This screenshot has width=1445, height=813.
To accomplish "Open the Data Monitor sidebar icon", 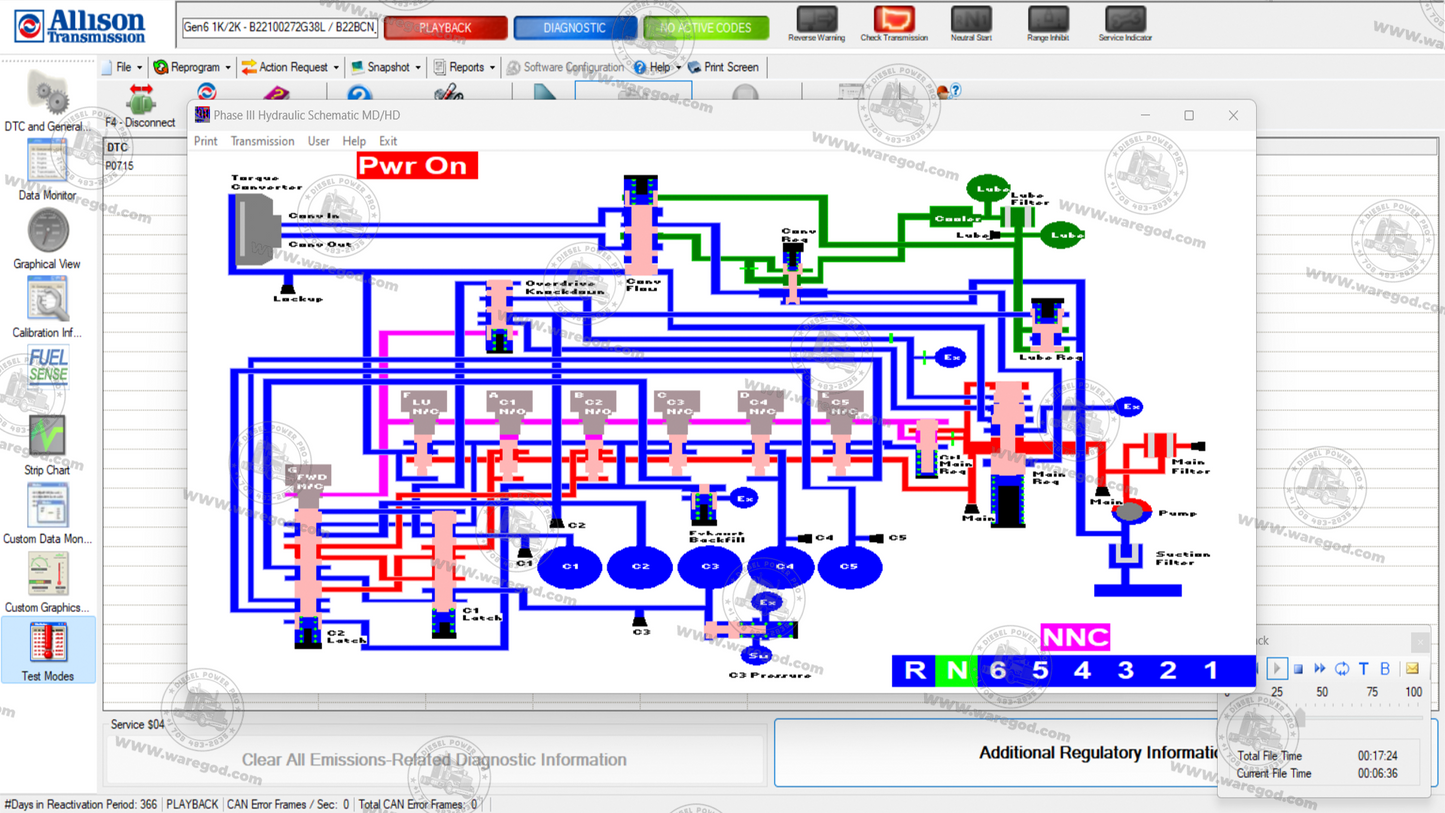I will pos(47,161).
